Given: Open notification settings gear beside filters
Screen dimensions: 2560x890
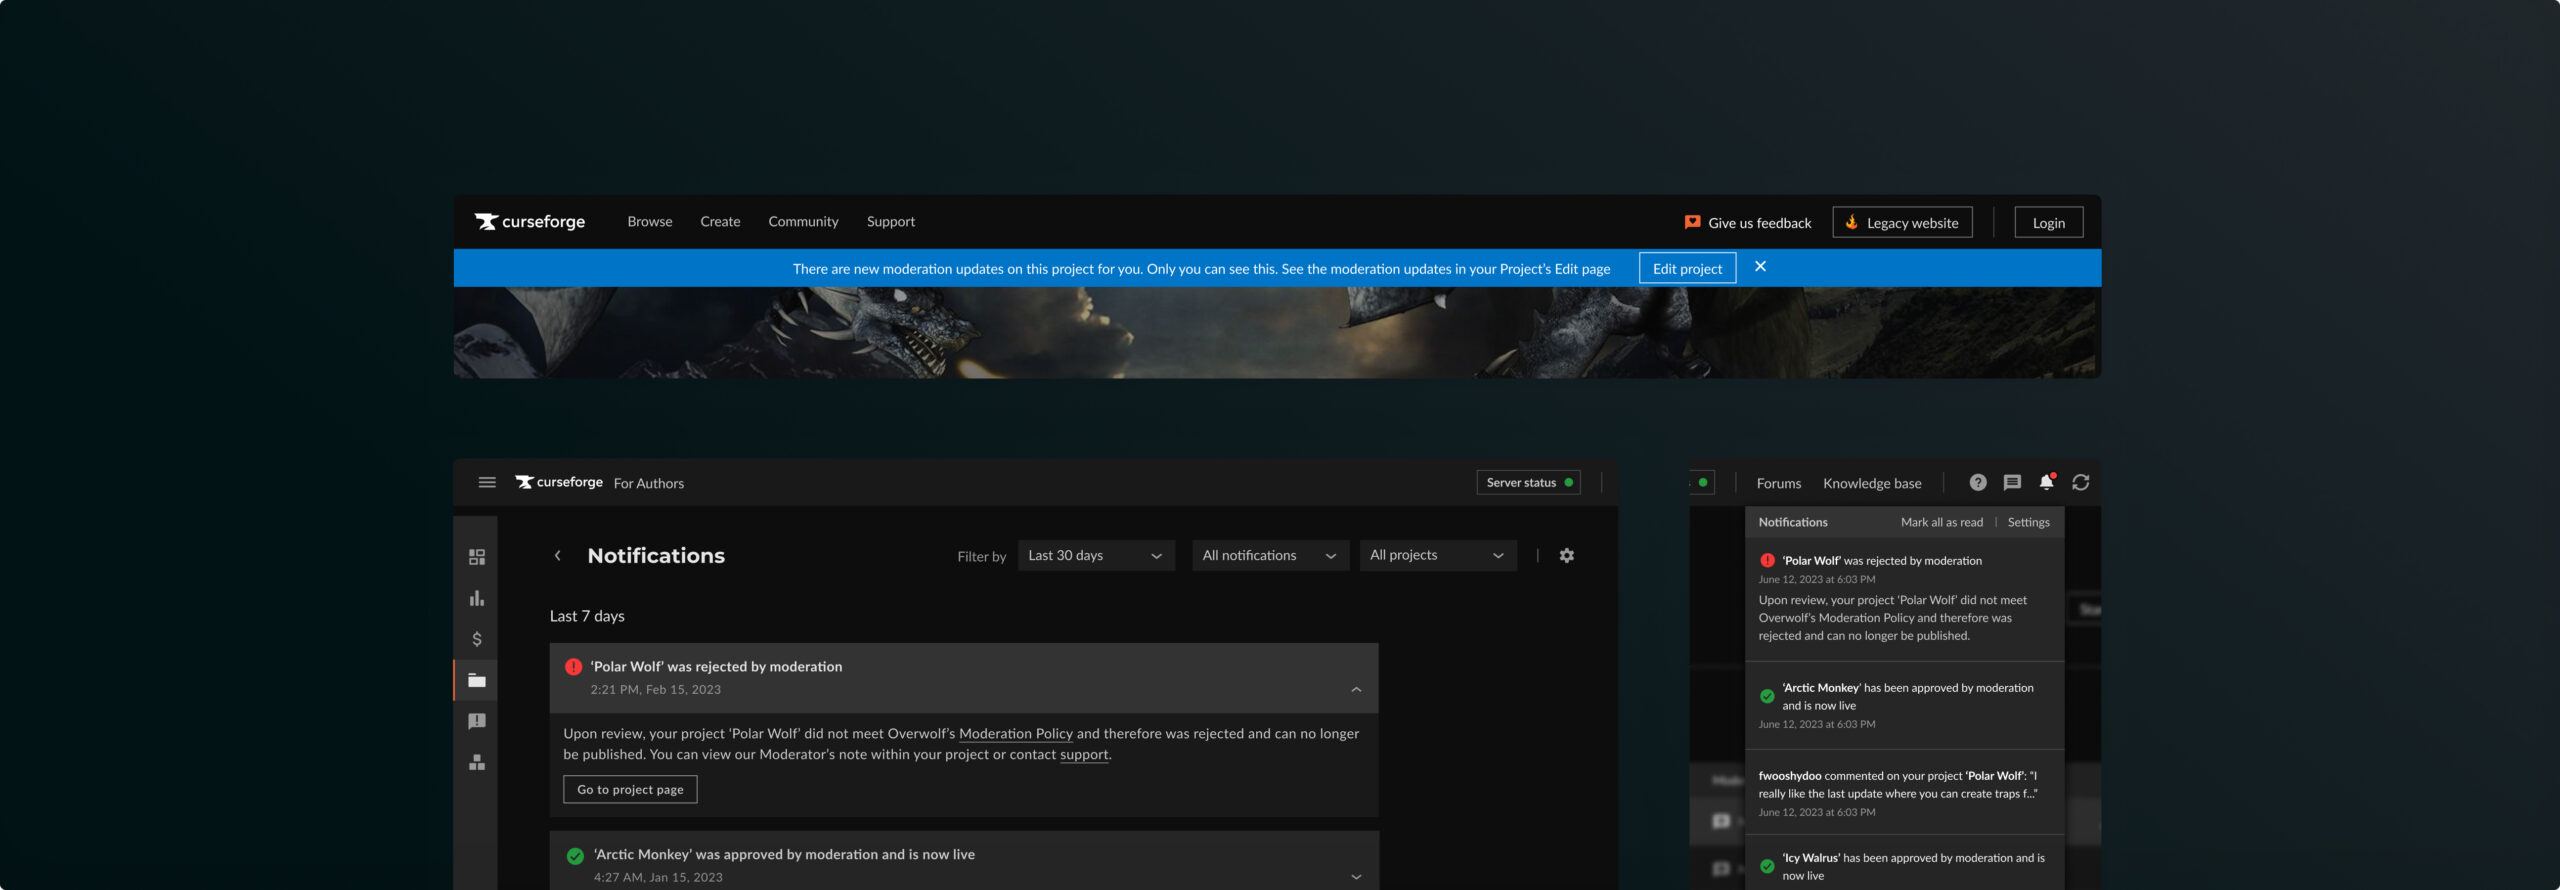Looking at the screenshot, I should pos(1567,555).
